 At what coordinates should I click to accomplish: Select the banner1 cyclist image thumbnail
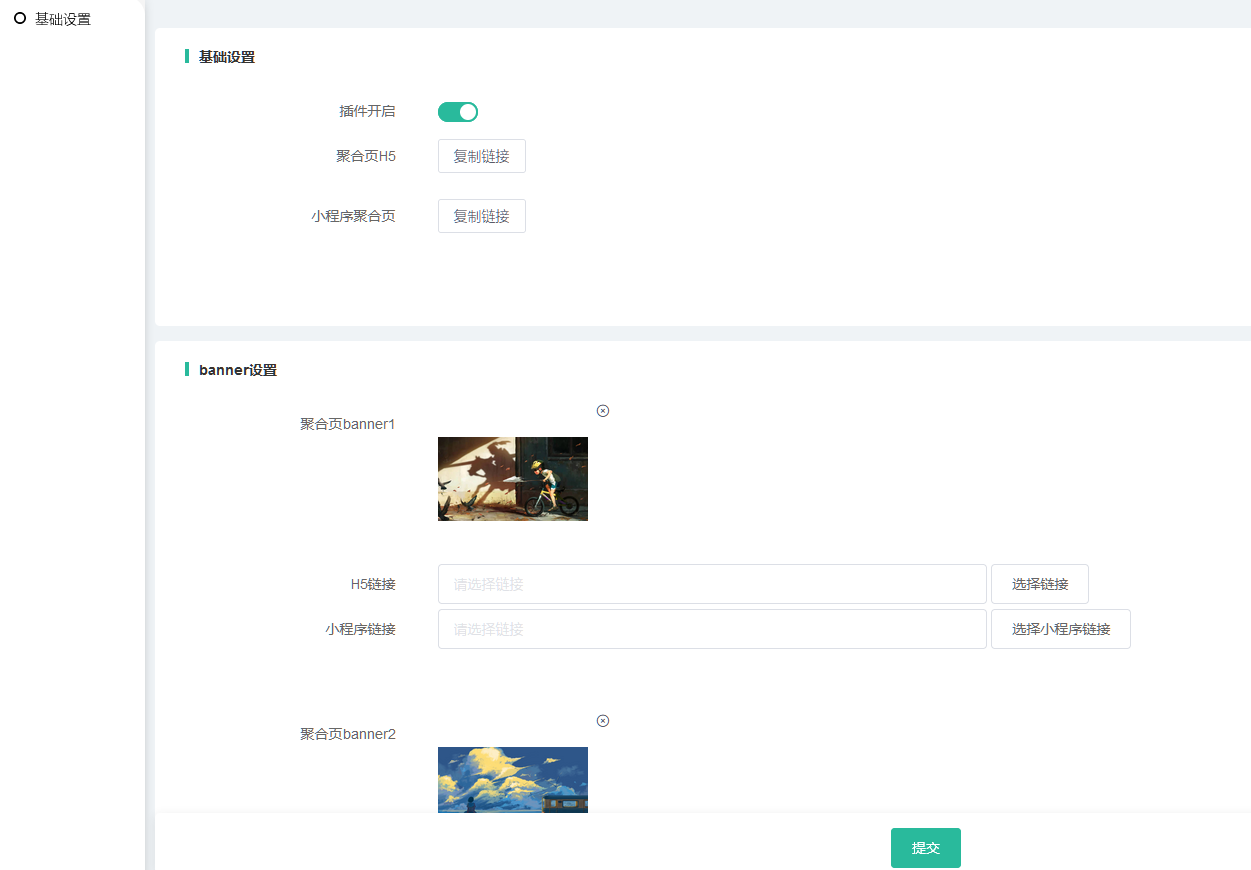click(x=513, y=479)
